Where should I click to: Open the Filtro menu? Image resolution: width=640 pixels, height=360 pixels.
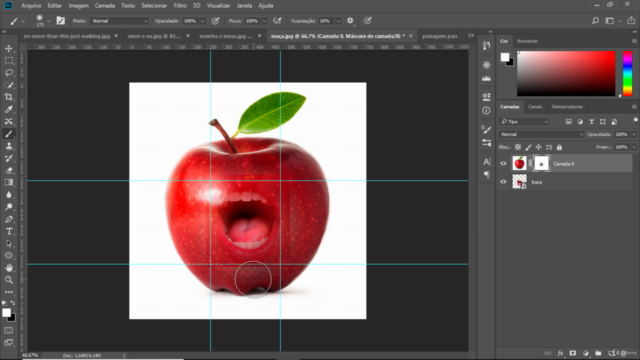180,6
